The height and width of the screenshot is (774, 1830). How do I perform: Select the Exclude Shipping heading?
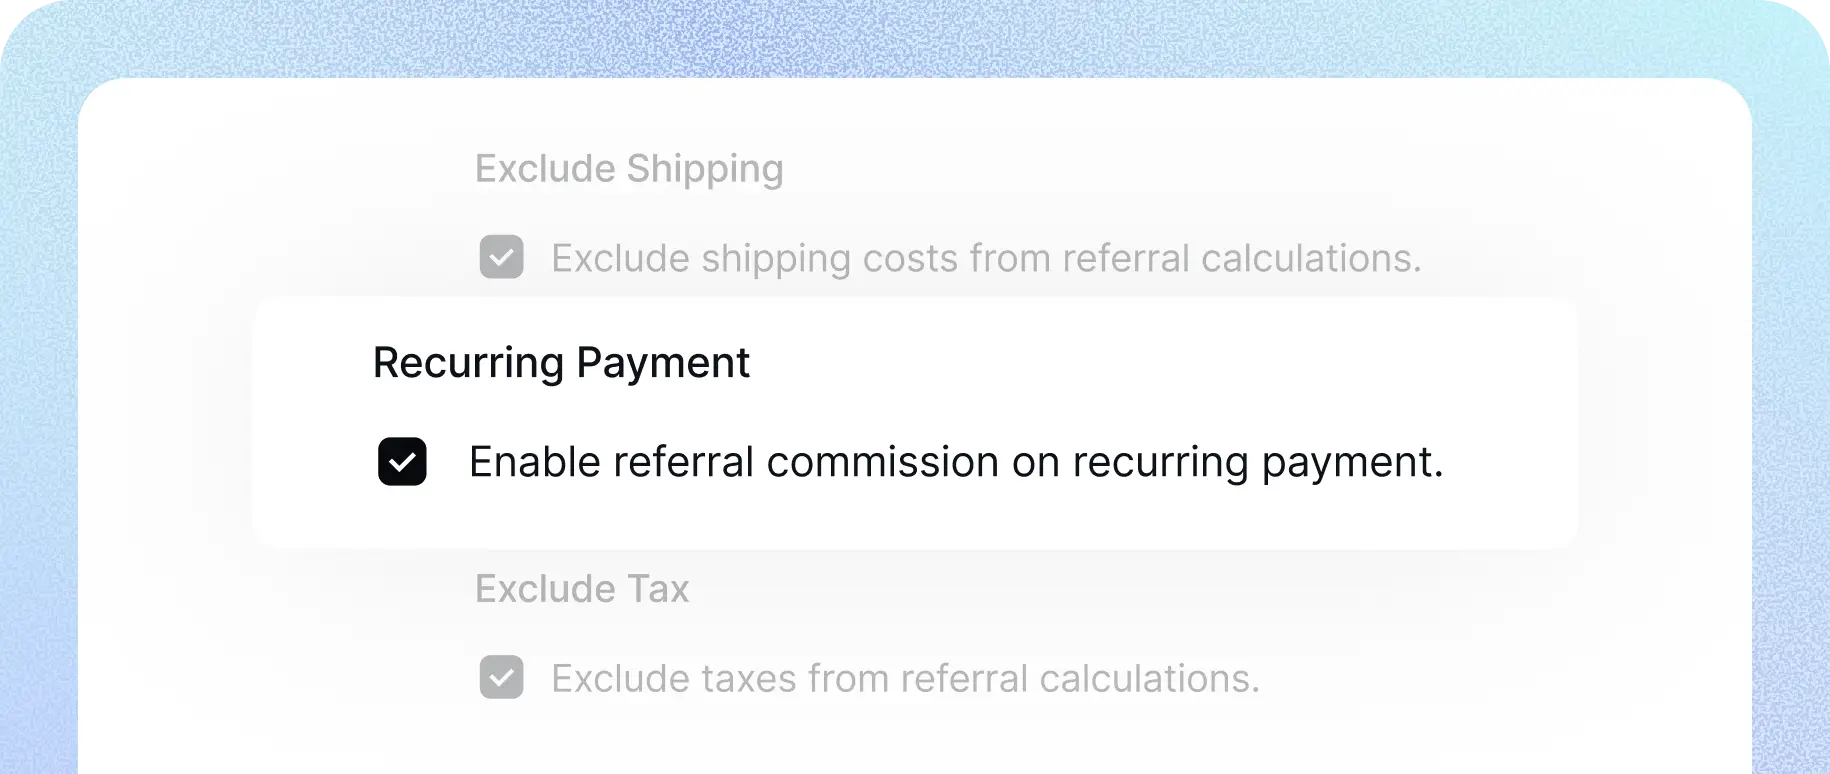pos(629,168)
